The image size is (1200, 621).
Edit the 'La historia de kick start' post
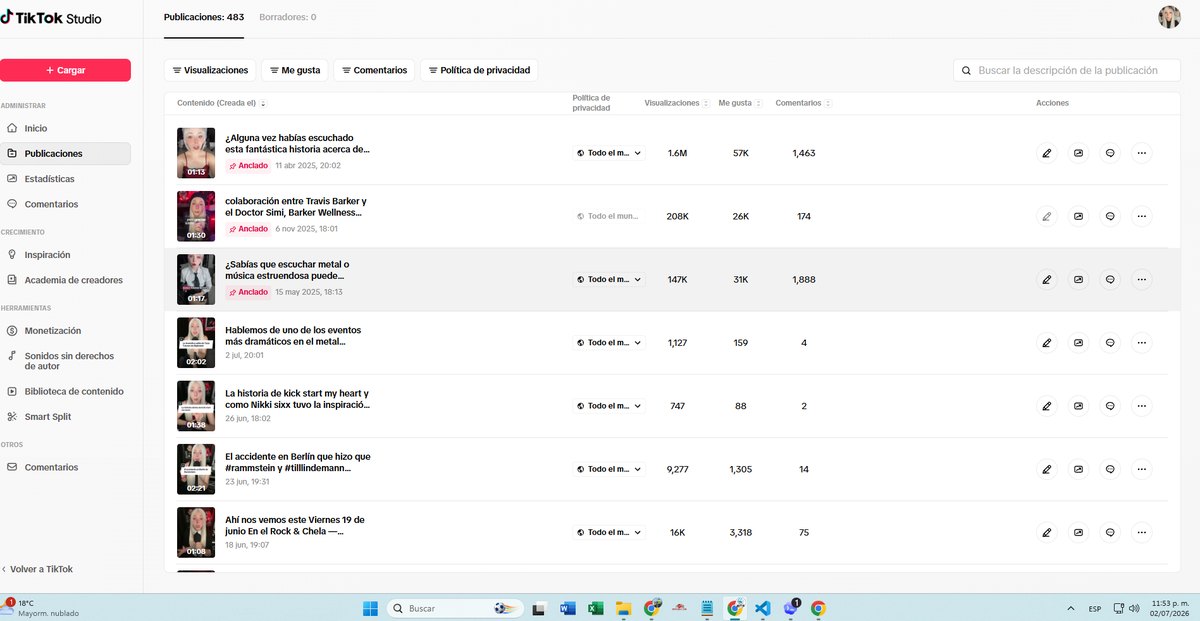(x=1047, y=406)
